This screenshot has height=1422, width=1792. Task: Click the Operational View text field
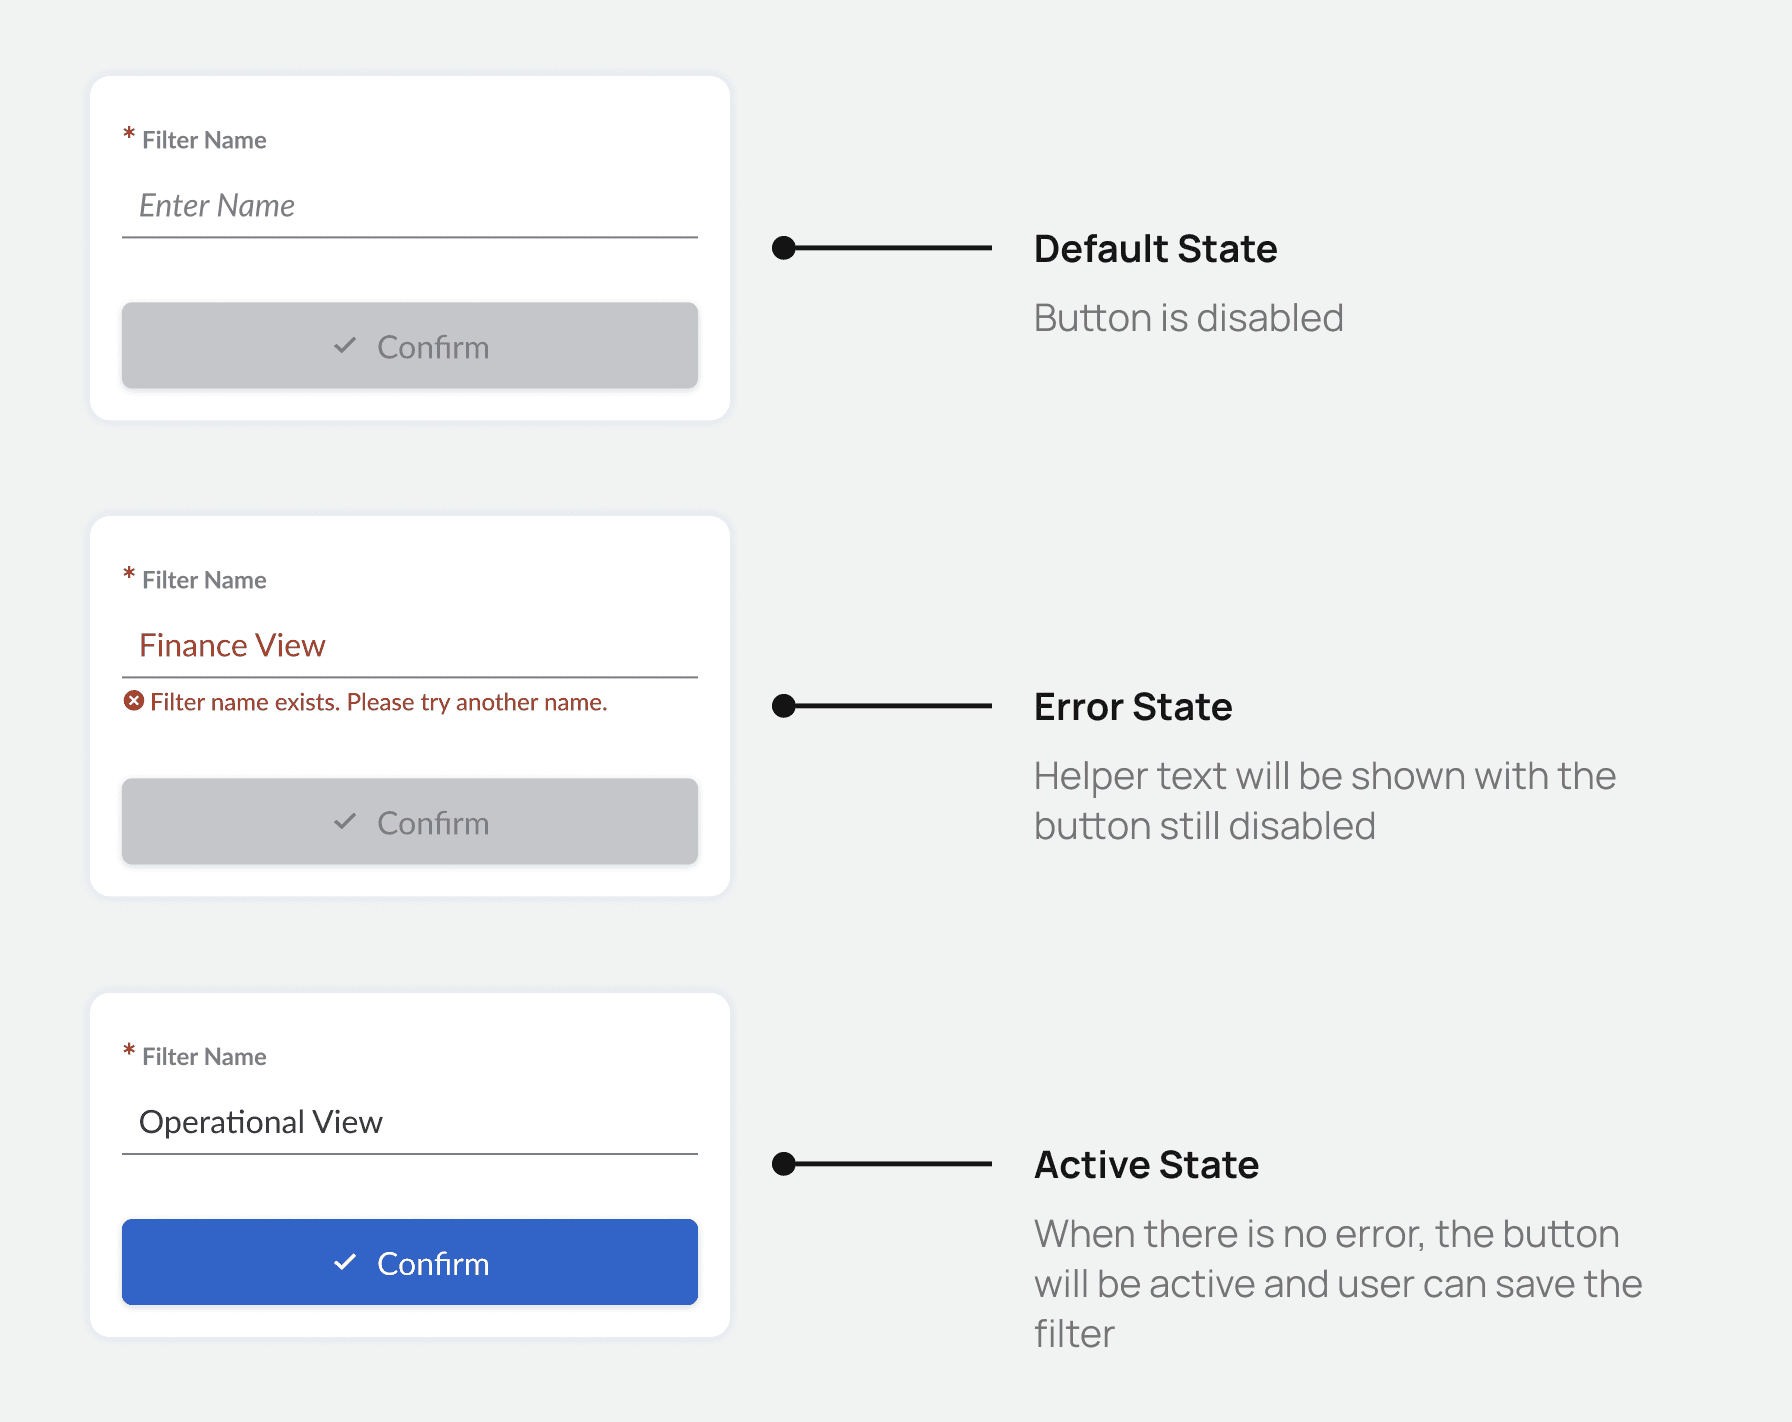pyautogui.click(x=410, y=1122)
